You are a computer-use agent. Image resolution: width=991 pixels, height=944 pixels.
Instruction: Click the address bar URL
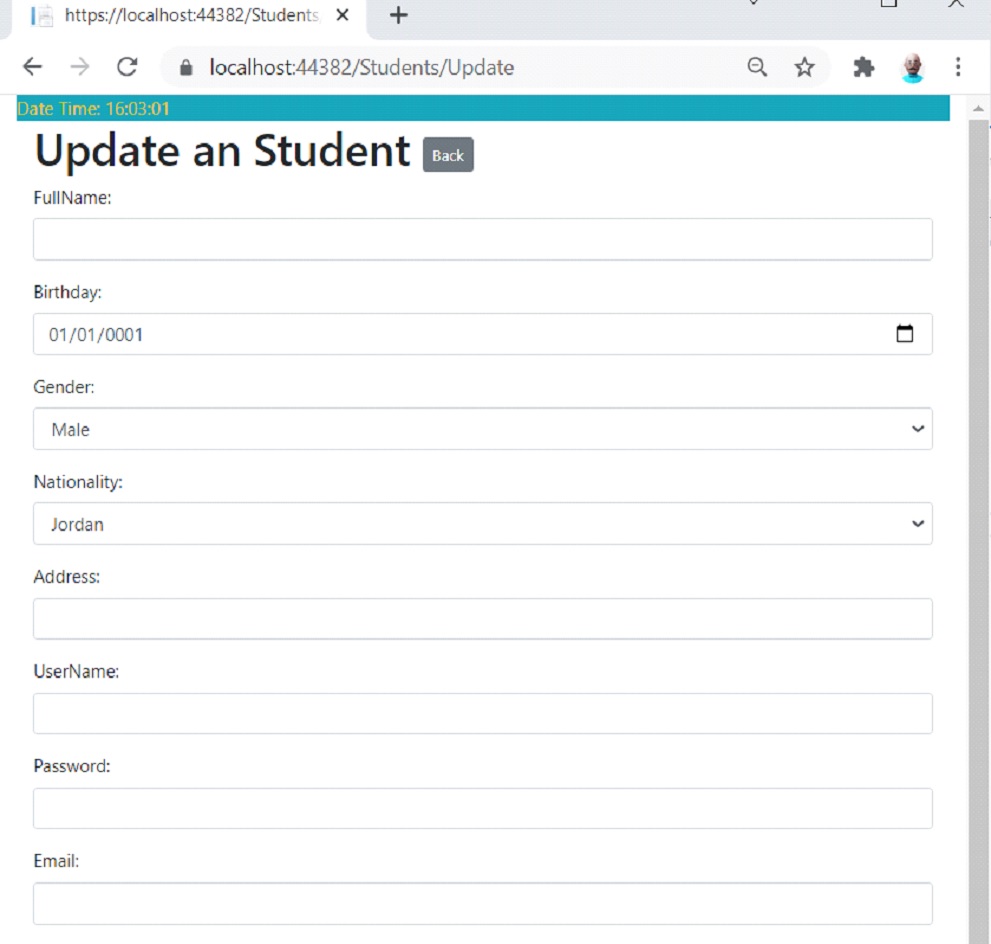click(362, 68)
